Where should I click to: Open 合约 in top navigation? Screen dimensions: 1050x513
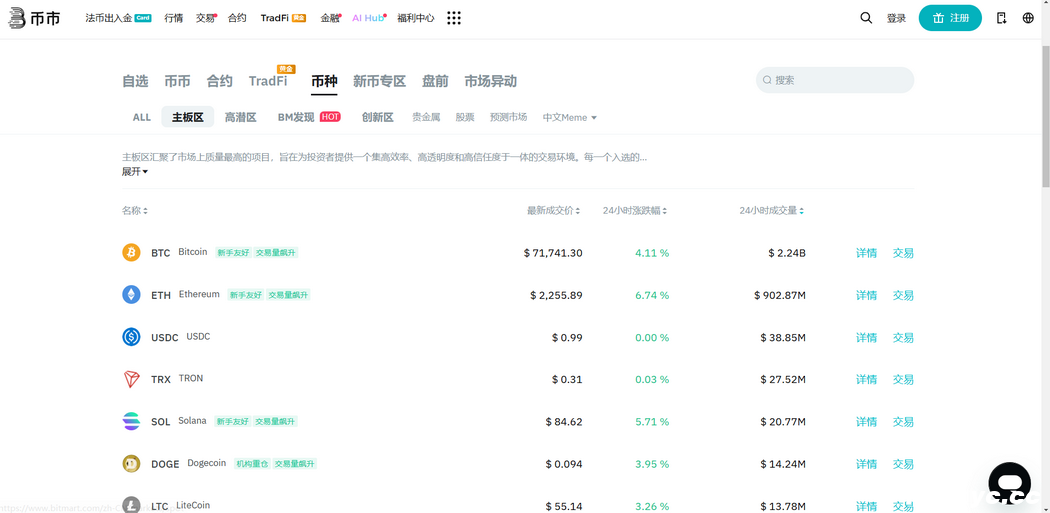pyautogui.click(x=237, y=18)
